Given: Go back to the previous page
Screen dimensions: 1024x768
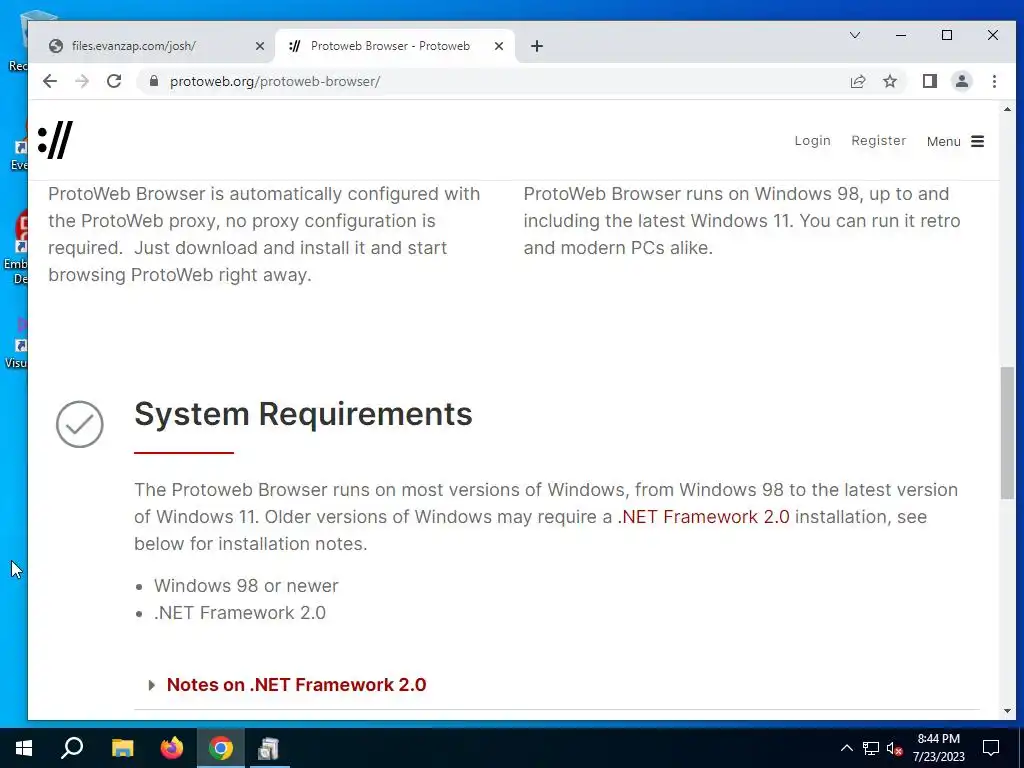Looking at the screenshot, I should click(x=50, y=81).
